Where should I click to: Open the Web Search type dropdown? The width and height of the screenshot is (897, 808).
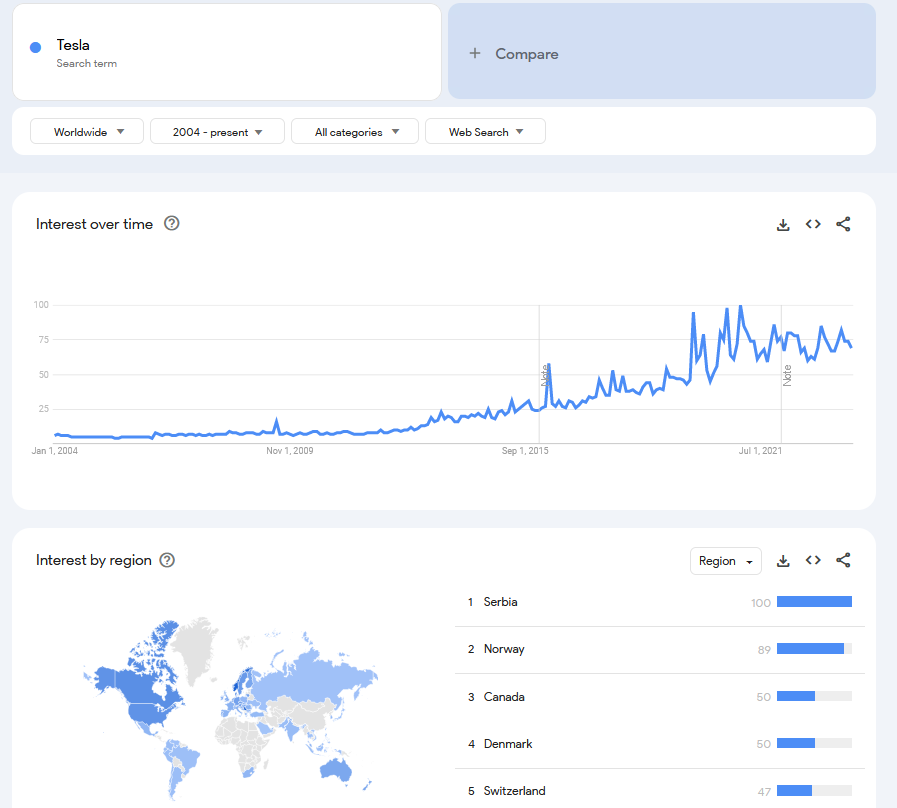tap(485, 132)
